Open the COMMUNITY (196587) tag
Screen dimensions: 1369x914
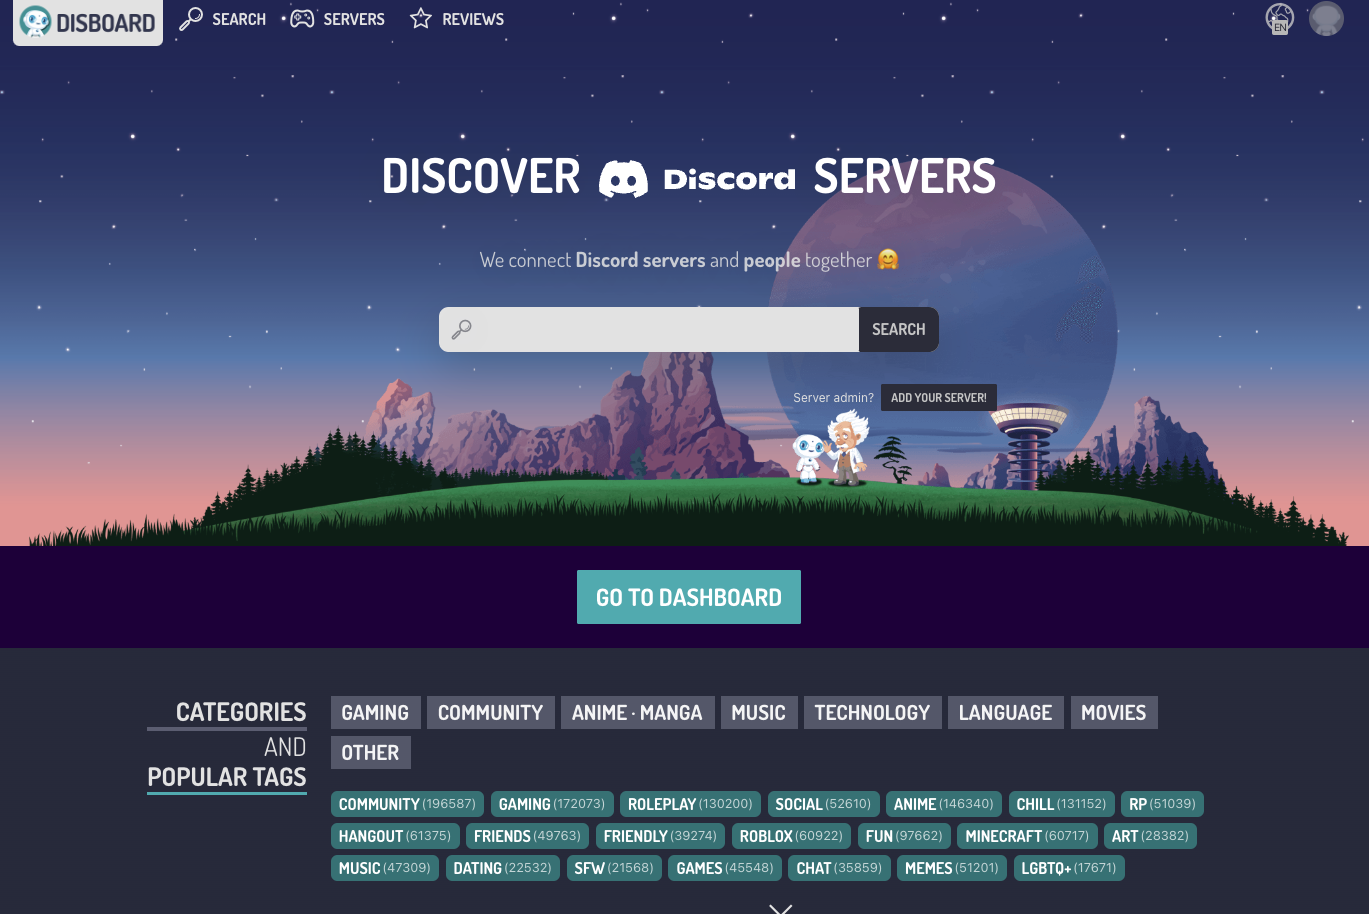tap(407, 804)
